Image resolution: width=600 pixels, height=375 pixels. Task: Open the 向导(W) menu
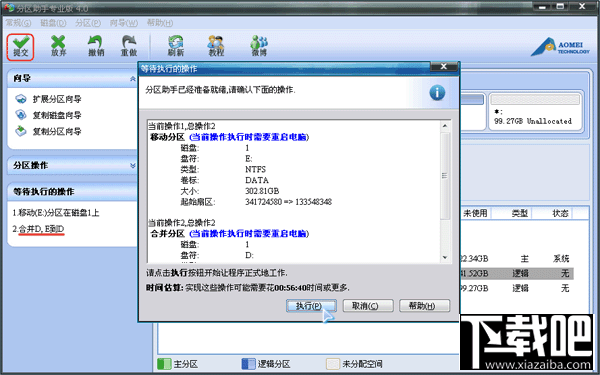[123, 23]
